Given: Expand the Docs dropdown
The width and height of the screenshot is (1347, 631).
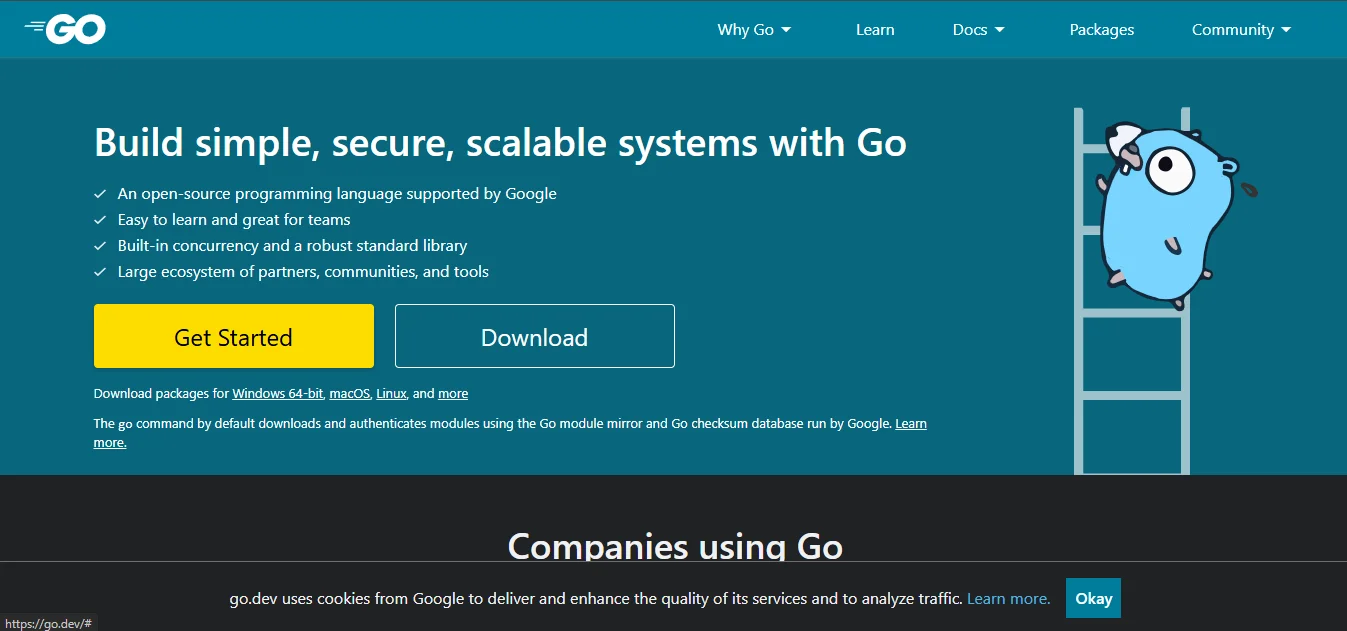Looking at the screenshot, I should 977,29.
